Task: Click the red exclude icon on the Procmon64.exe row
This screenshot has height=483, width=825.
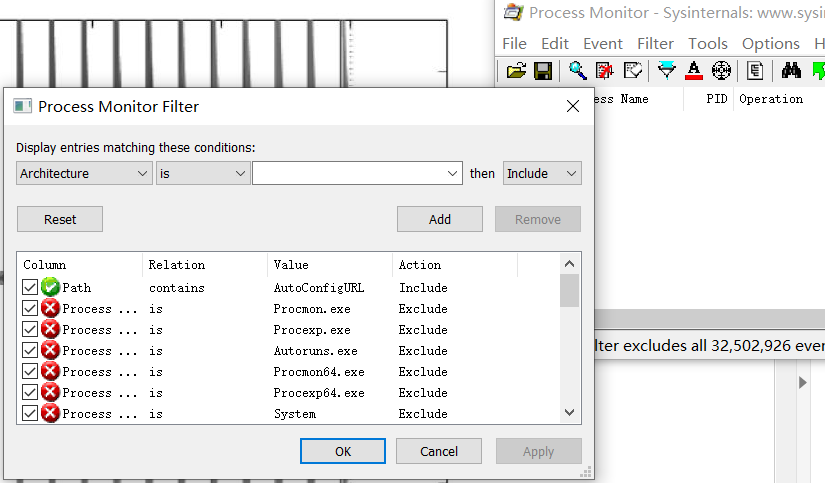Action: point(51,371)
